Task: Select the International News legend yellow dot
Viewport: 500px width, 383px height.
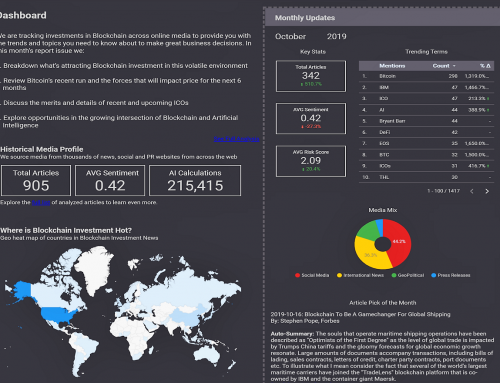Action: tap(339, 275)
